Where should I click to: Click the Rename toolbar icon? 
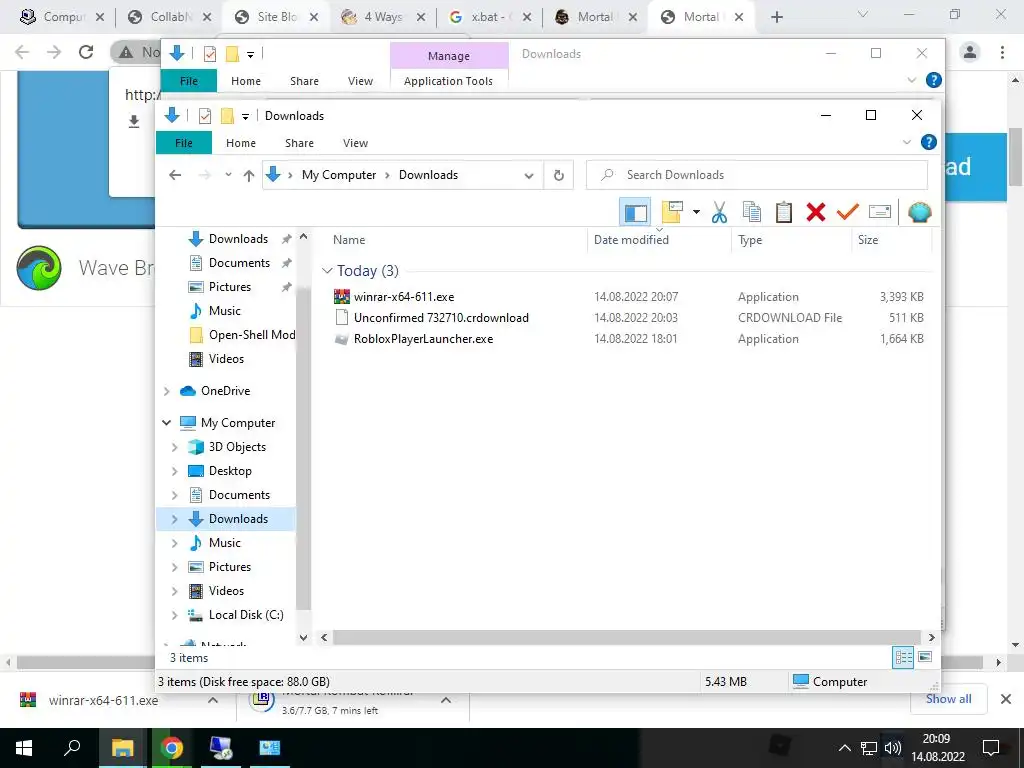880,212
